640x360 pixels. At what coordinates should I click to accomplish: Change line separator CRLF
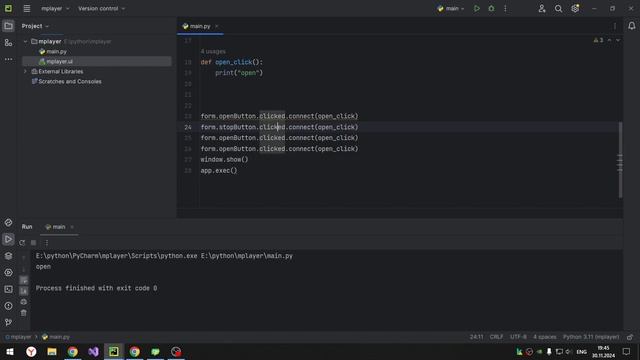click(x=496, y=337)
